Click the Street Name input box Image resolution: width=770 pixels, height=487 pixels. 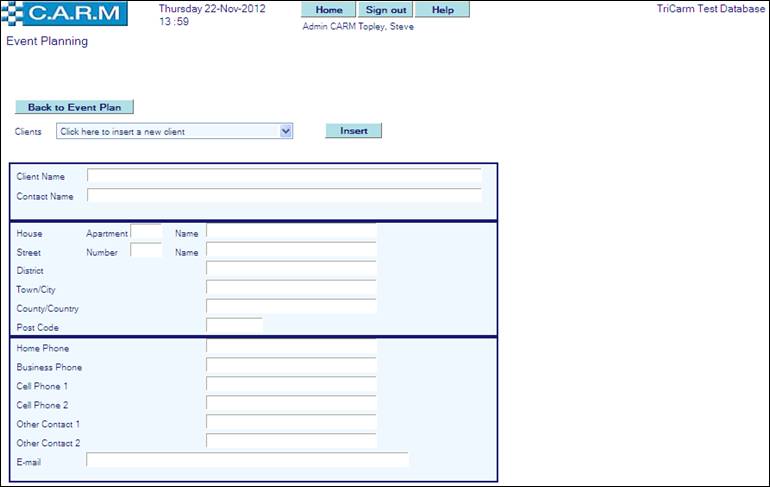click(291, 252)
